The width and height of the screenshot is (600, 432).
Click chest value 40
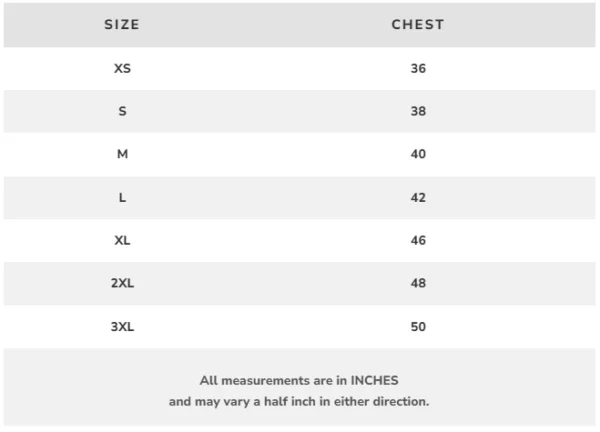(418, 154)
